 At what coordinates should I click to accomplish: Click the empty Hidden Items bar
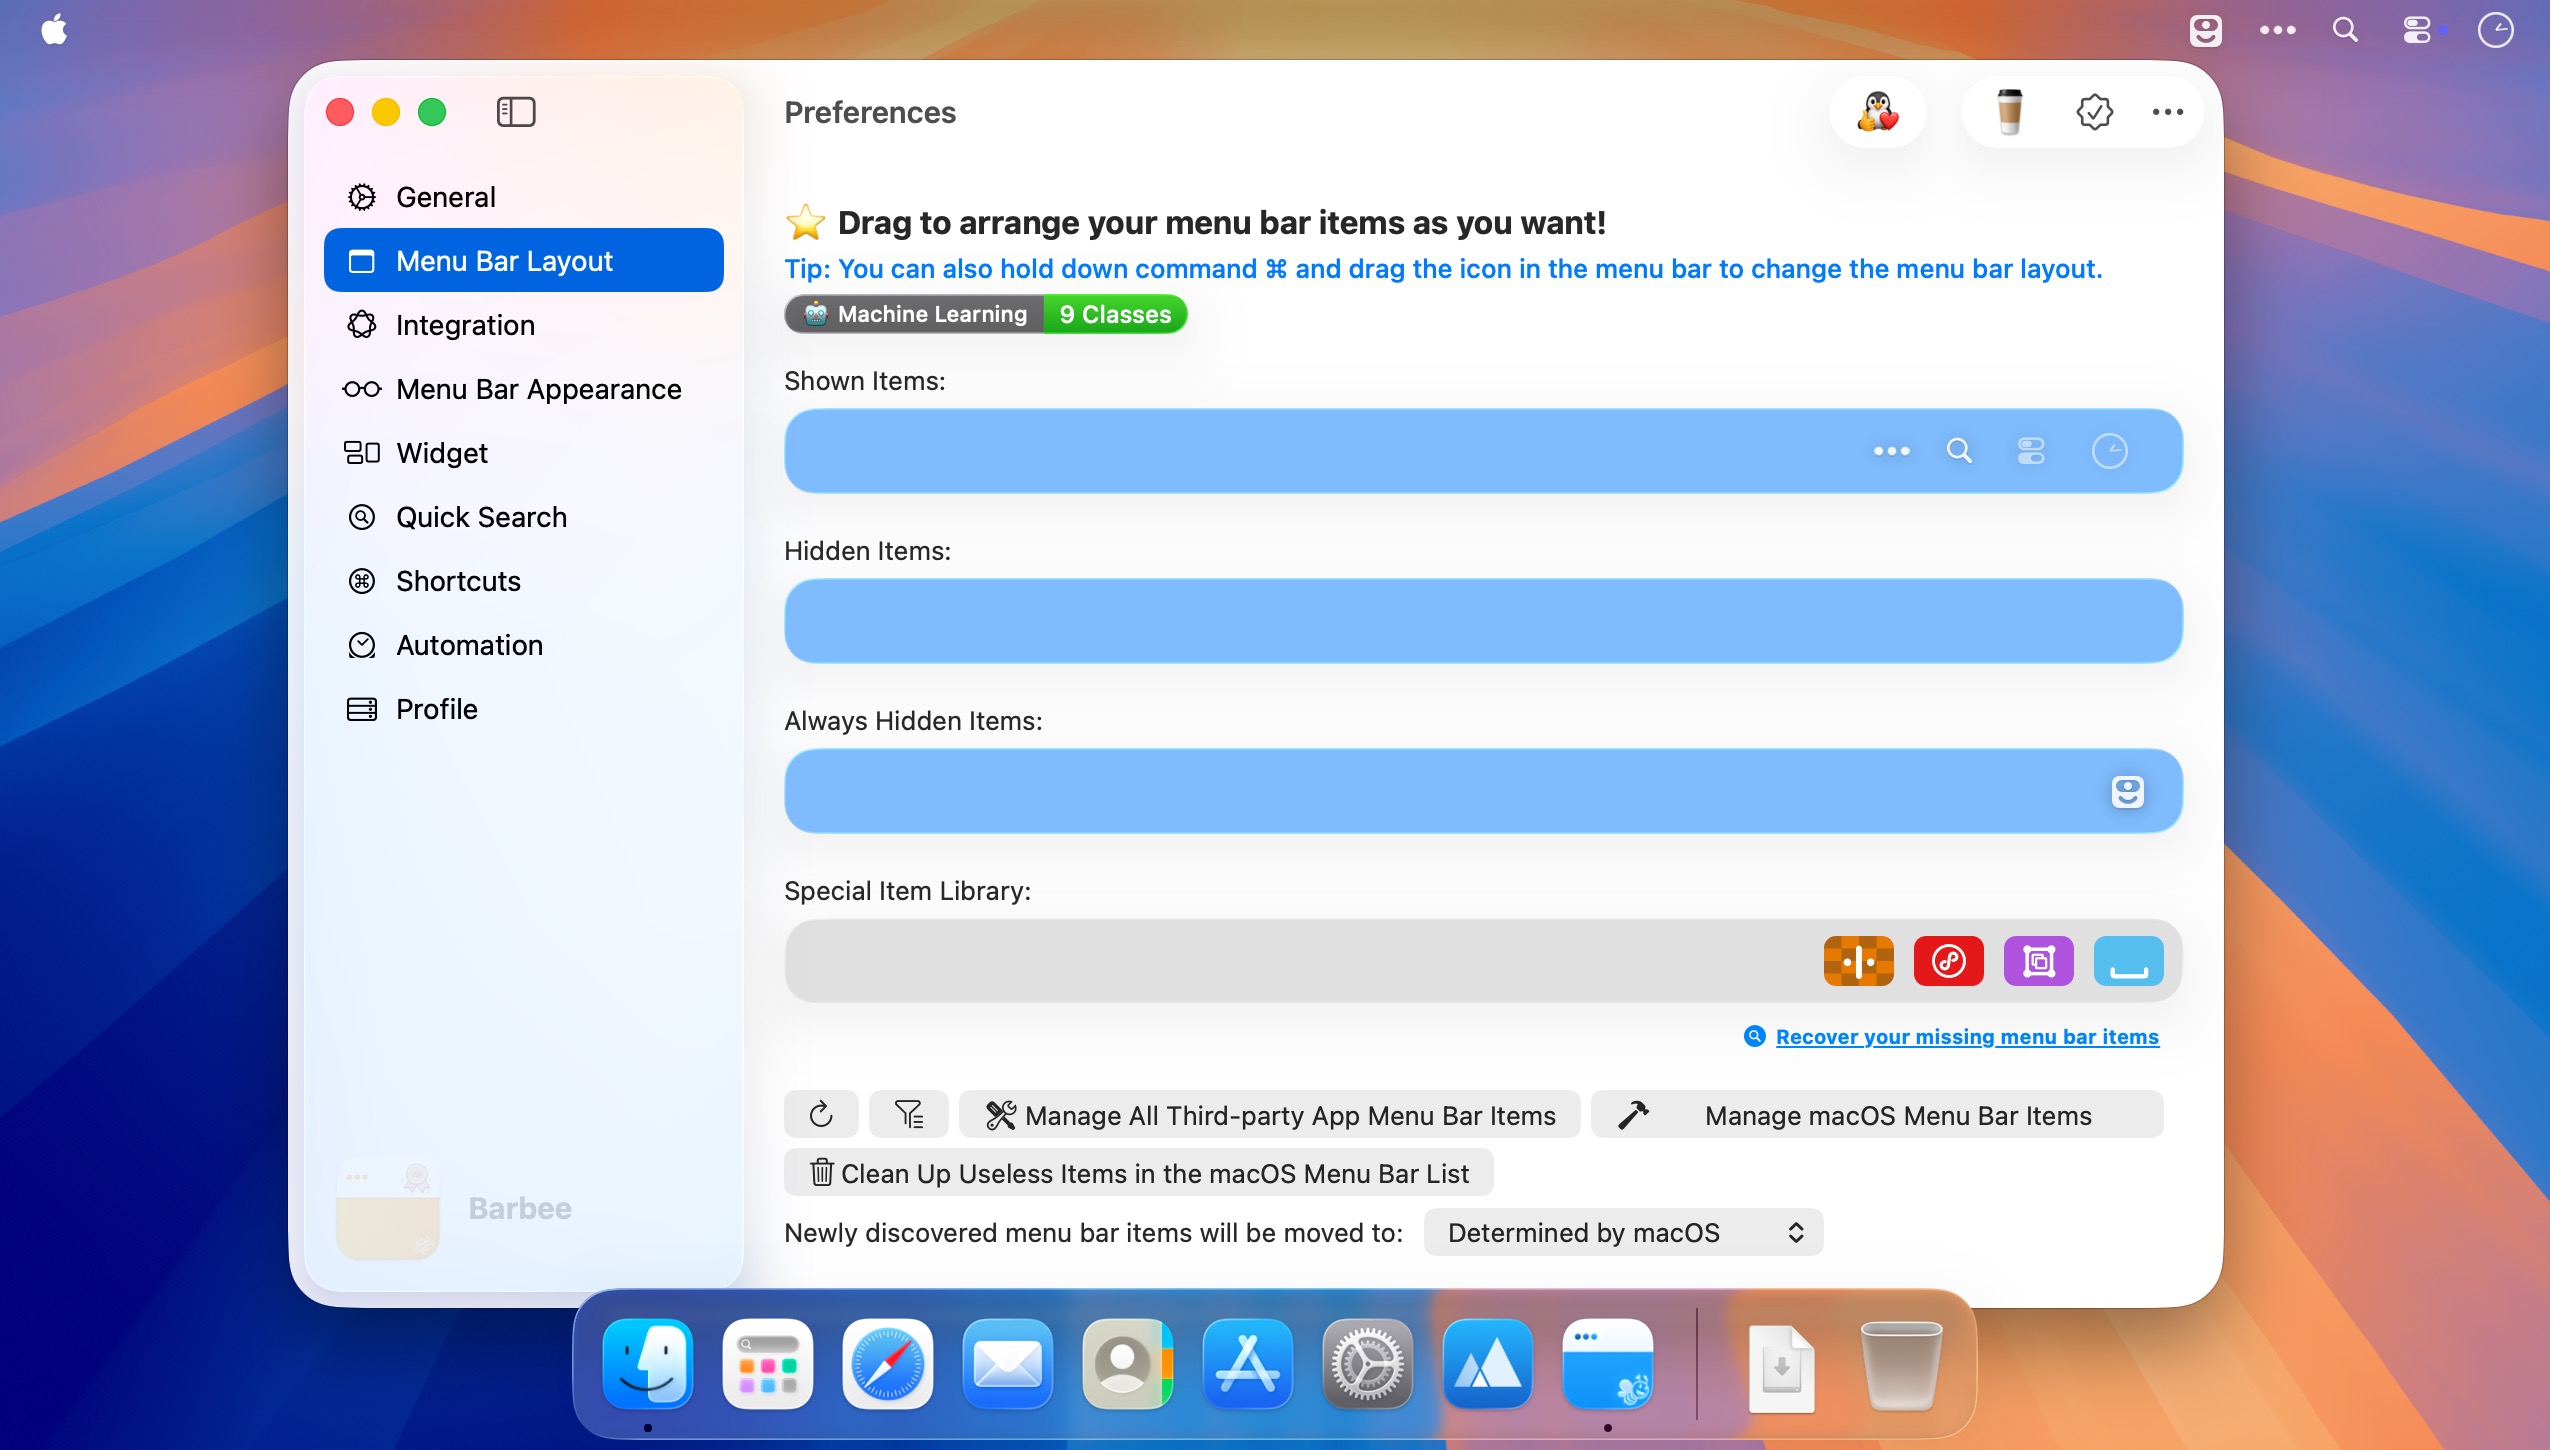click(x=1483, y=621)
